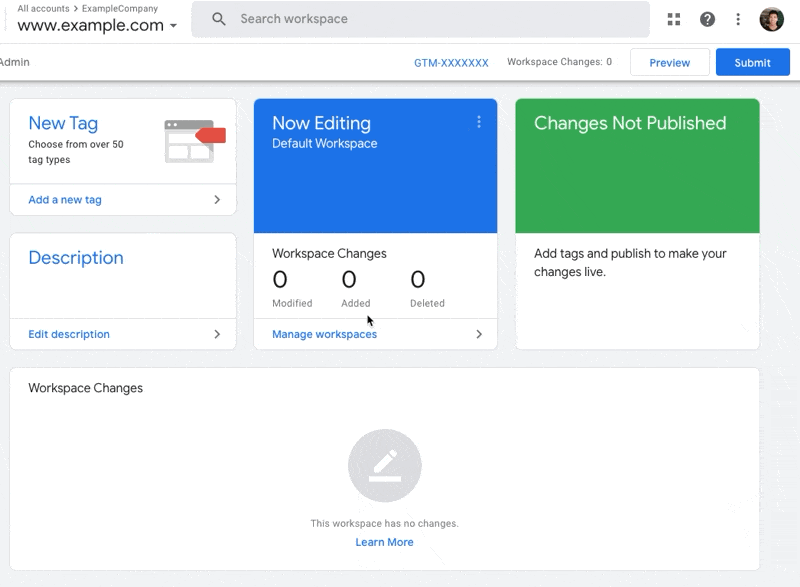Click the New Tag illustration icon
800x587 pixels.
click(x=195, y=140)
